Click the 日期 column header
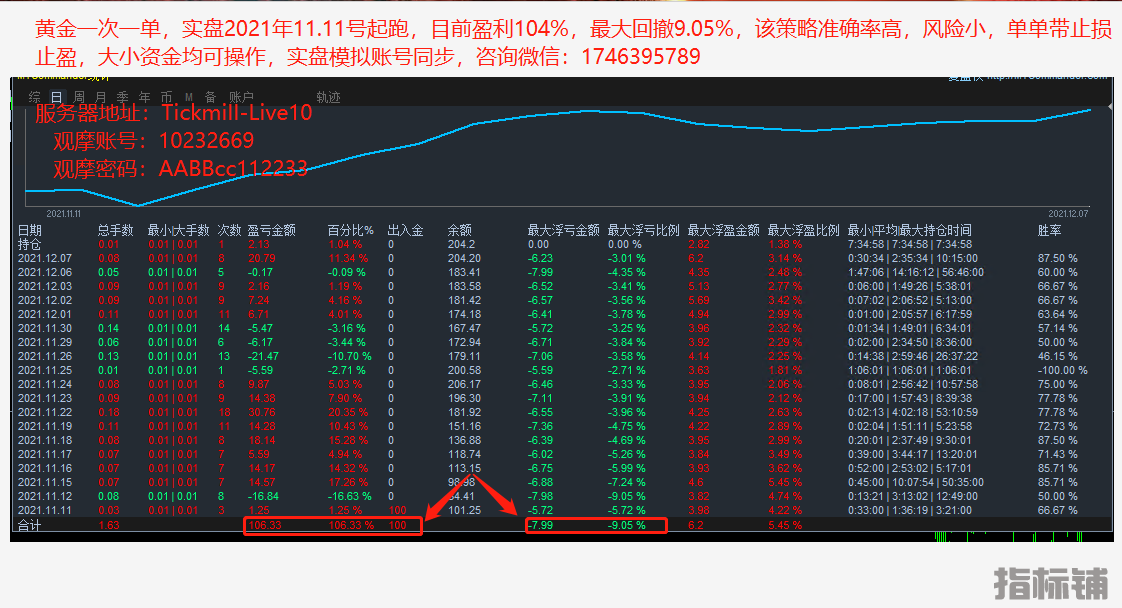The width and height of the screenshot is (1122, 608). tap(30, 230)
